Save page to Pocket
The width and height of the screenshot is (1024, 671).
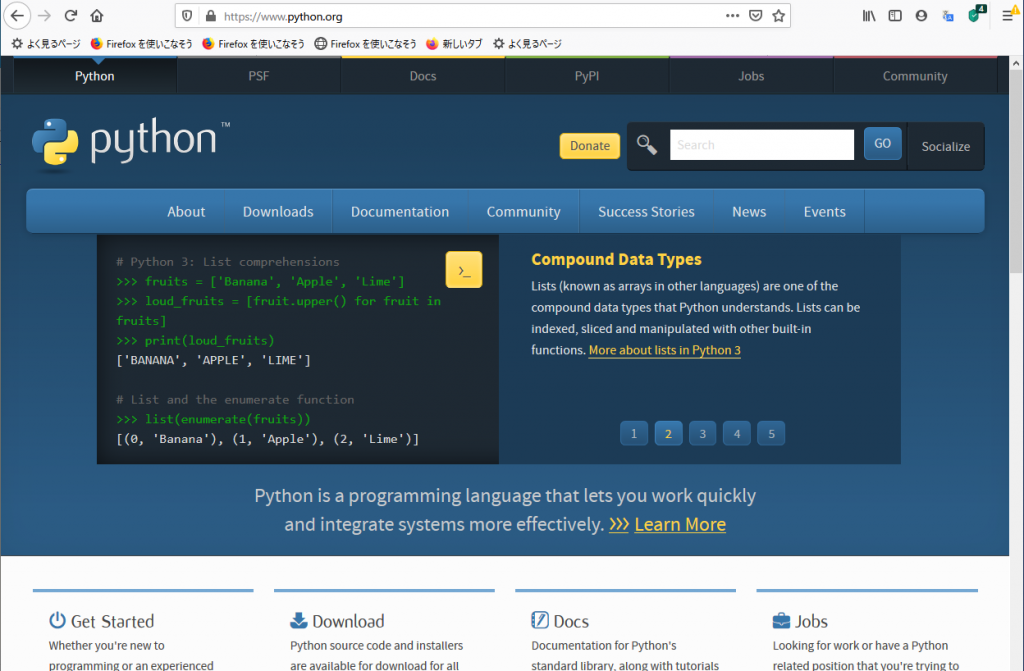[756, 16]
